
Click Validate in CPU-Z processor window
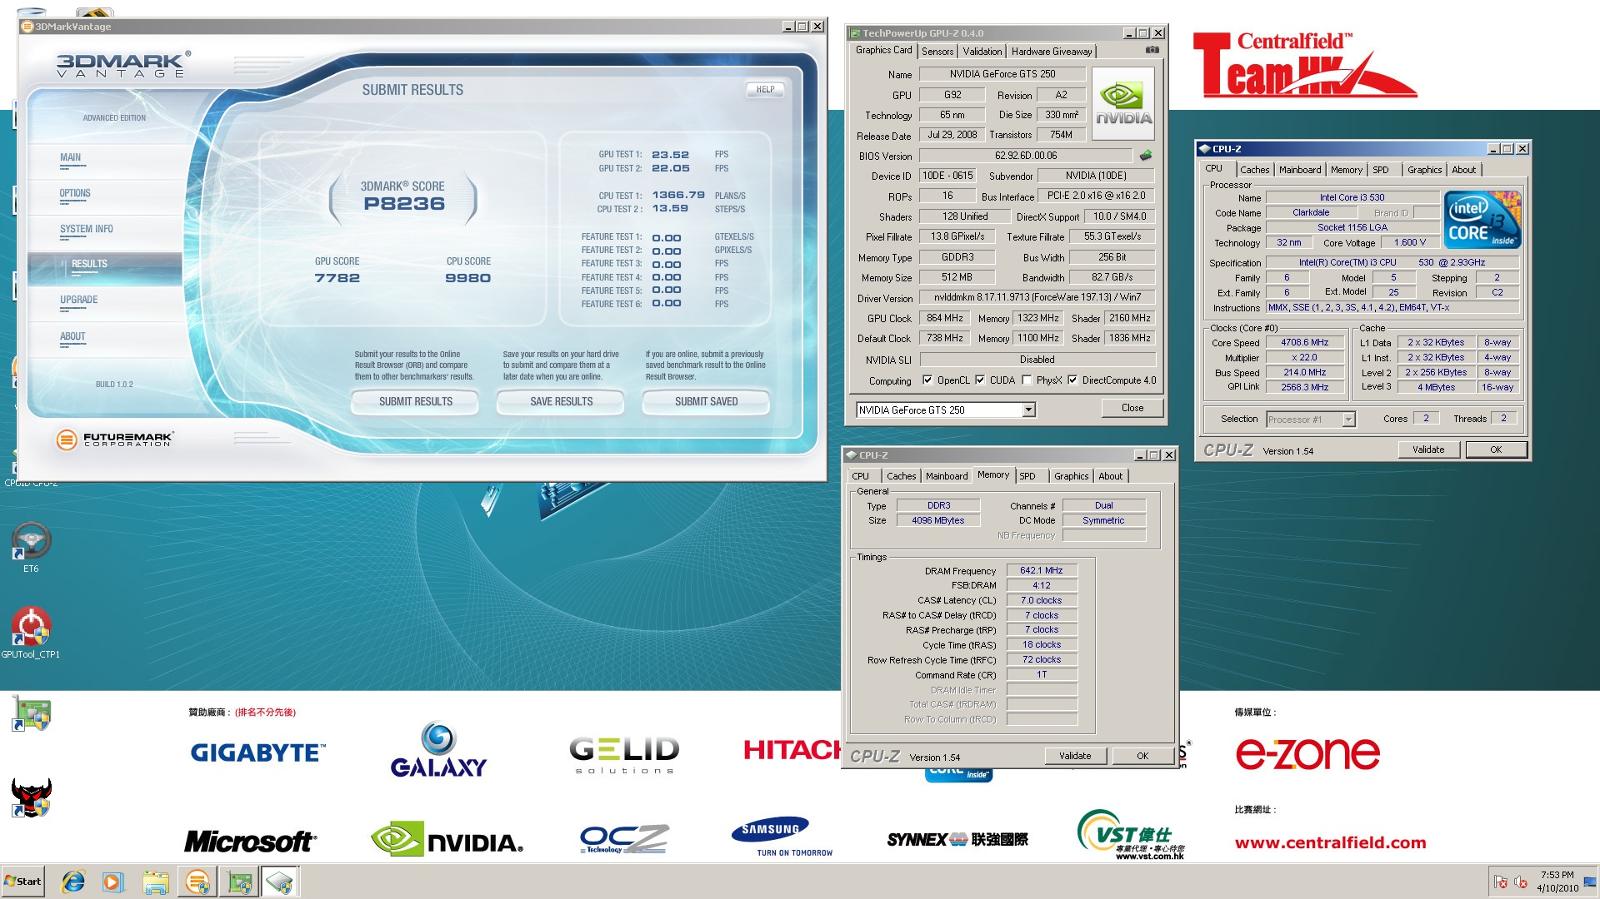1428,450
